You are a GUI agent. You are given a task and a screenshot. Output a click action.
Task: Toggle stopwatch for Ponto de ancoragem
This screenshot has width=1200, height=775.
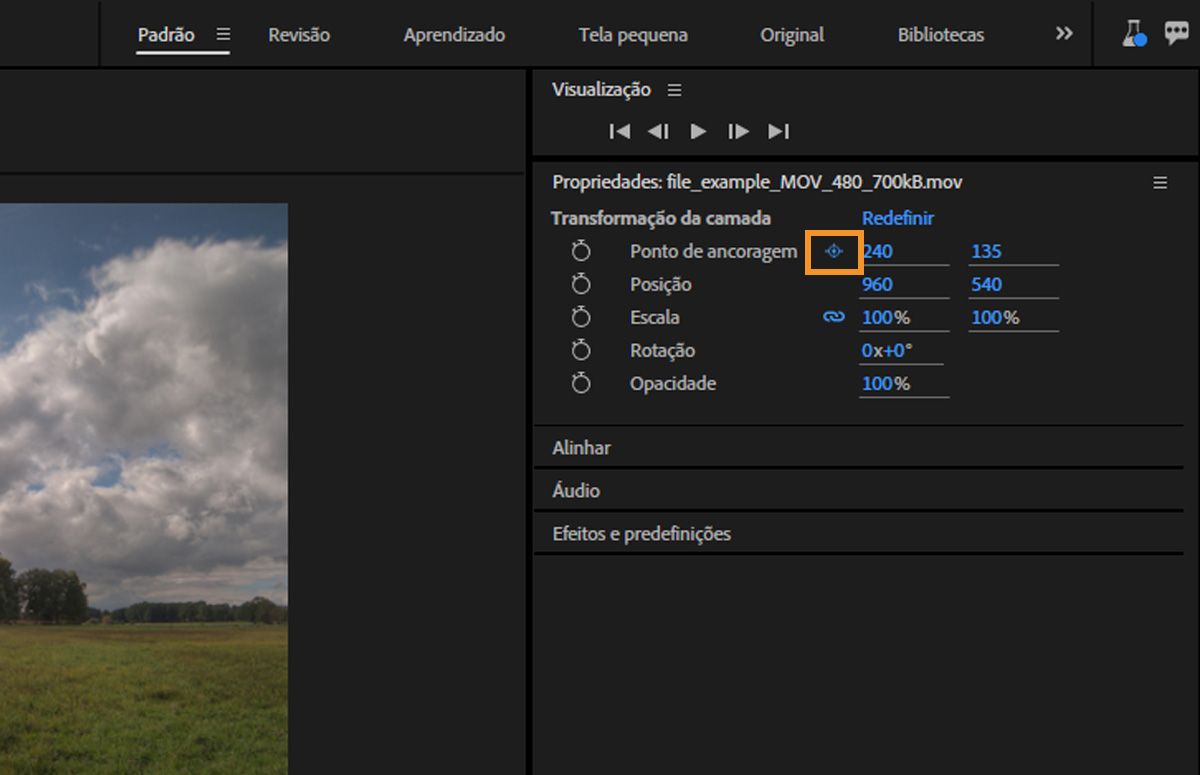pyautogui.click(x=581, y=251)
